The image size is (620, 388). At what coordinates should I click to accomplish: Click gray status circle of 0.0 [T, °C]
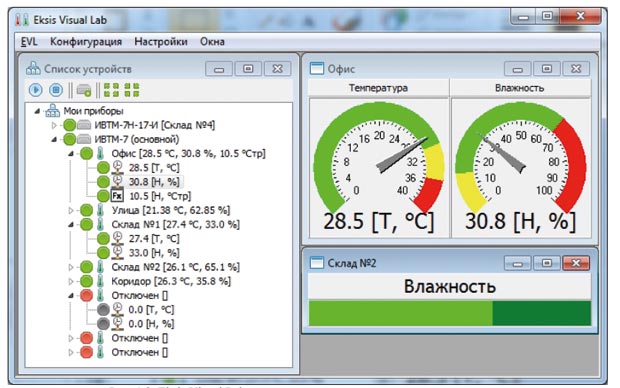[103, 309]
